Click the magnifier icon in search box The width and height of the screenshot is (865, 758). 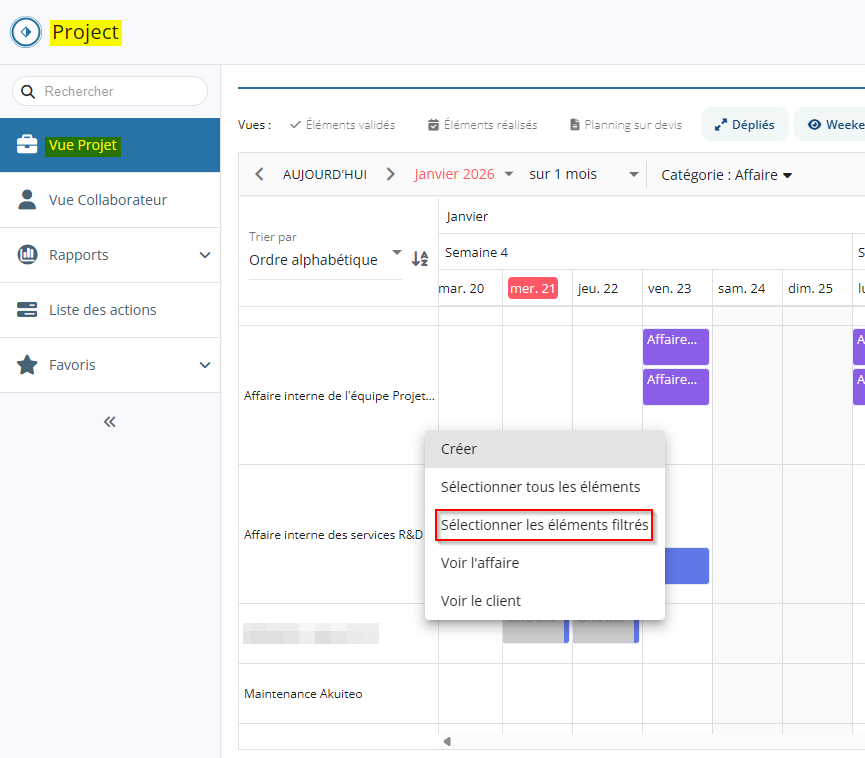(x=28, y=91)
